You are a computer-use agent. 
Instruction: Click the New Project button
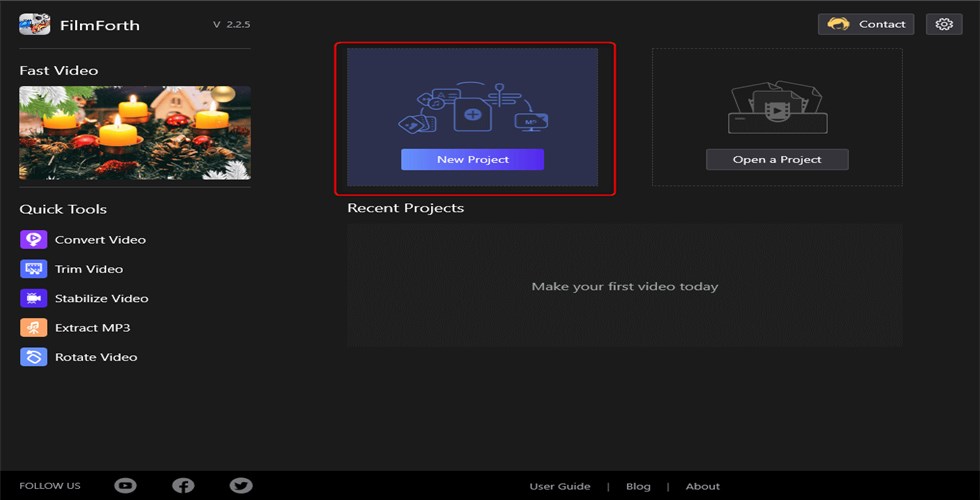[x=472, y=159]
